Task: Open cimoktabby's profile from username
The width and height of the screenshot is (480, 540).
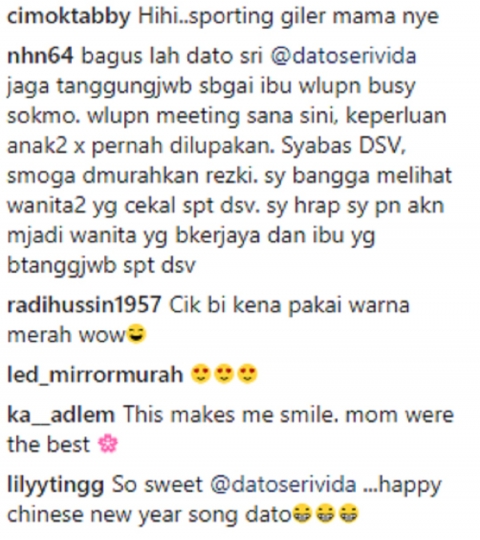Action: 69,16
